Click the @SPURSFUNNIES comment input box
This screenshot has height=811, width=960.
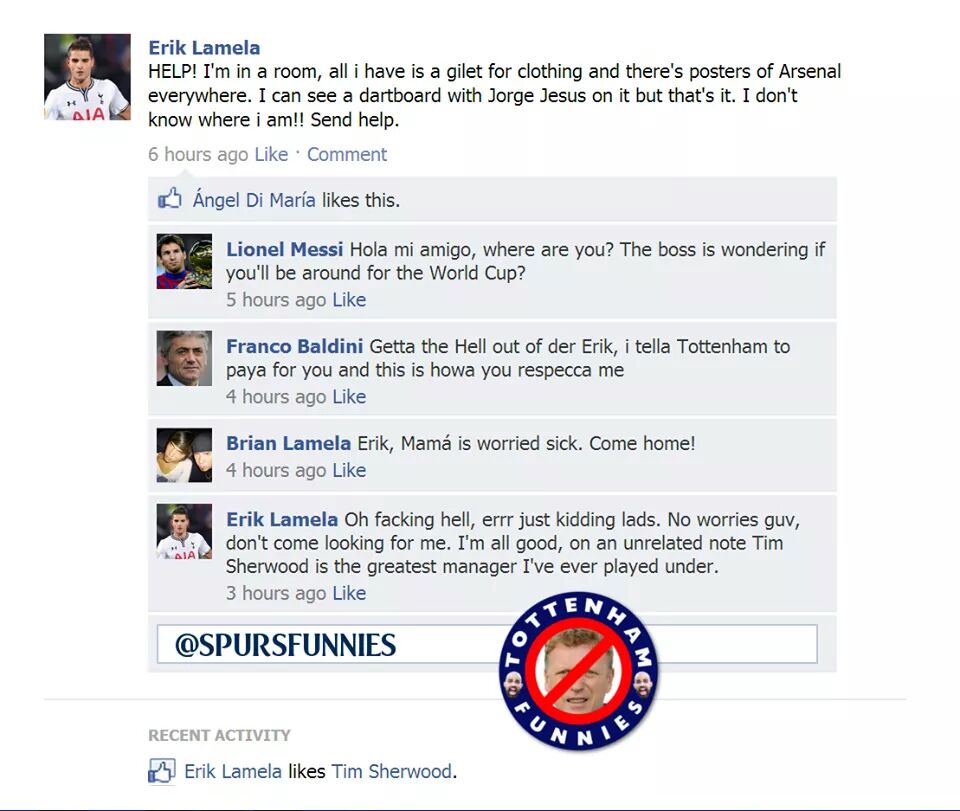coord(487,644)
